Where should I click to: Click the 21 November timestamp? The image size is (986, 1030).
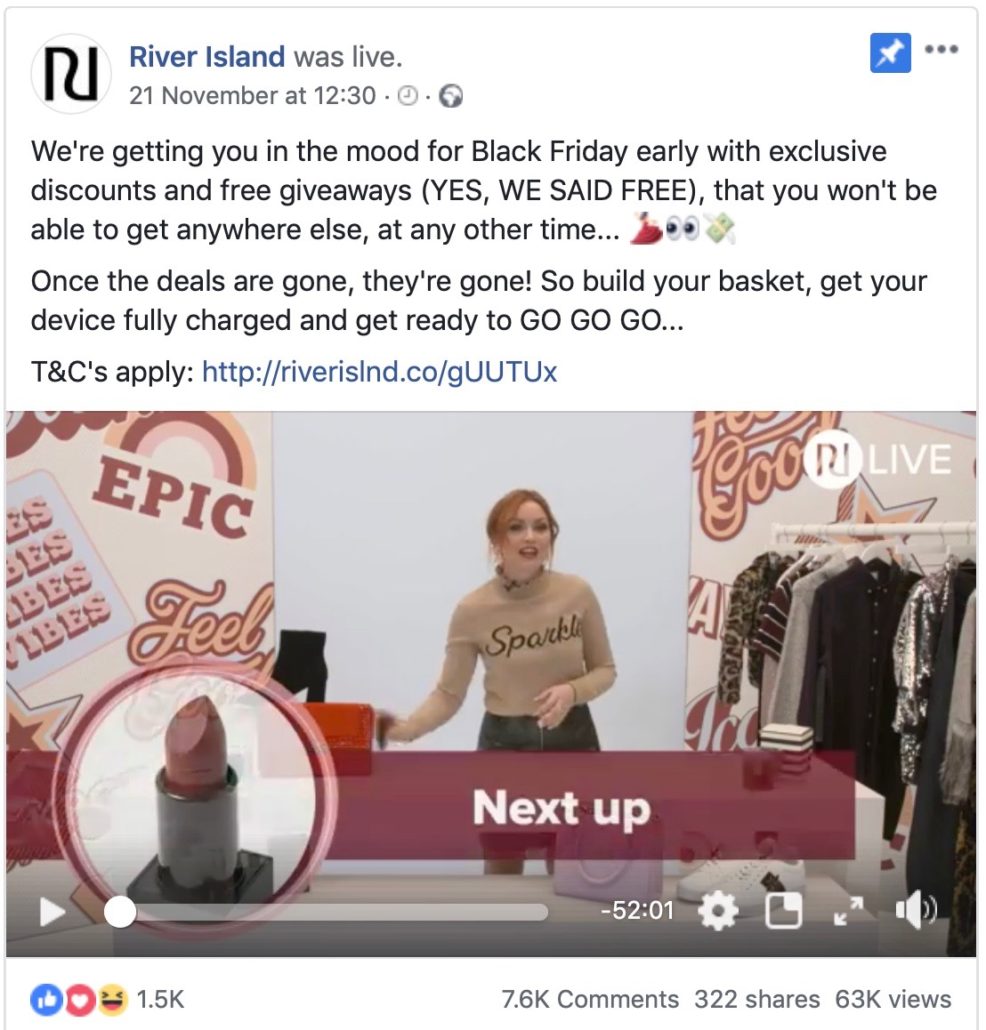(x=252, y=96)
